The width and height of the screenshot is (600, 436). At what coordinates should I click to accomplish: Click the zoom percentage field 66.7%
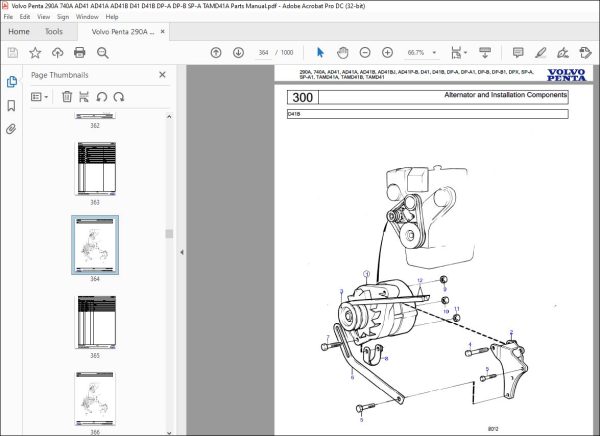(x=416, y=52)
